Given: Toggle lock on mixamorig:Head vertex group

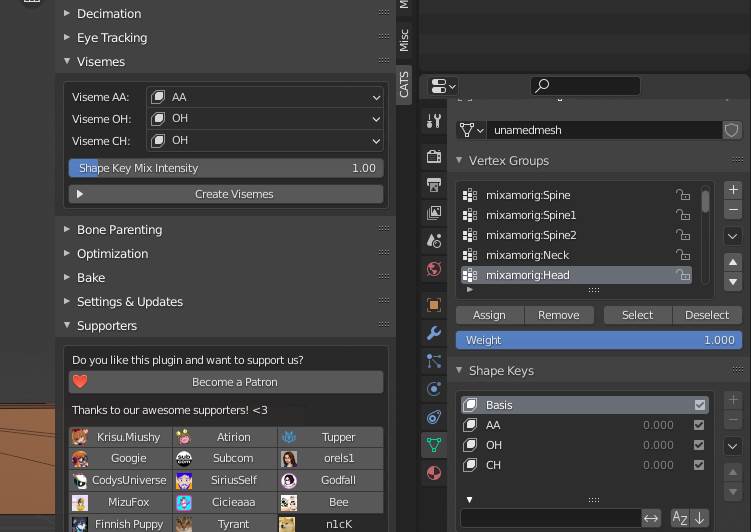Looking at the screenshot, I should click(x=683, y=275).
